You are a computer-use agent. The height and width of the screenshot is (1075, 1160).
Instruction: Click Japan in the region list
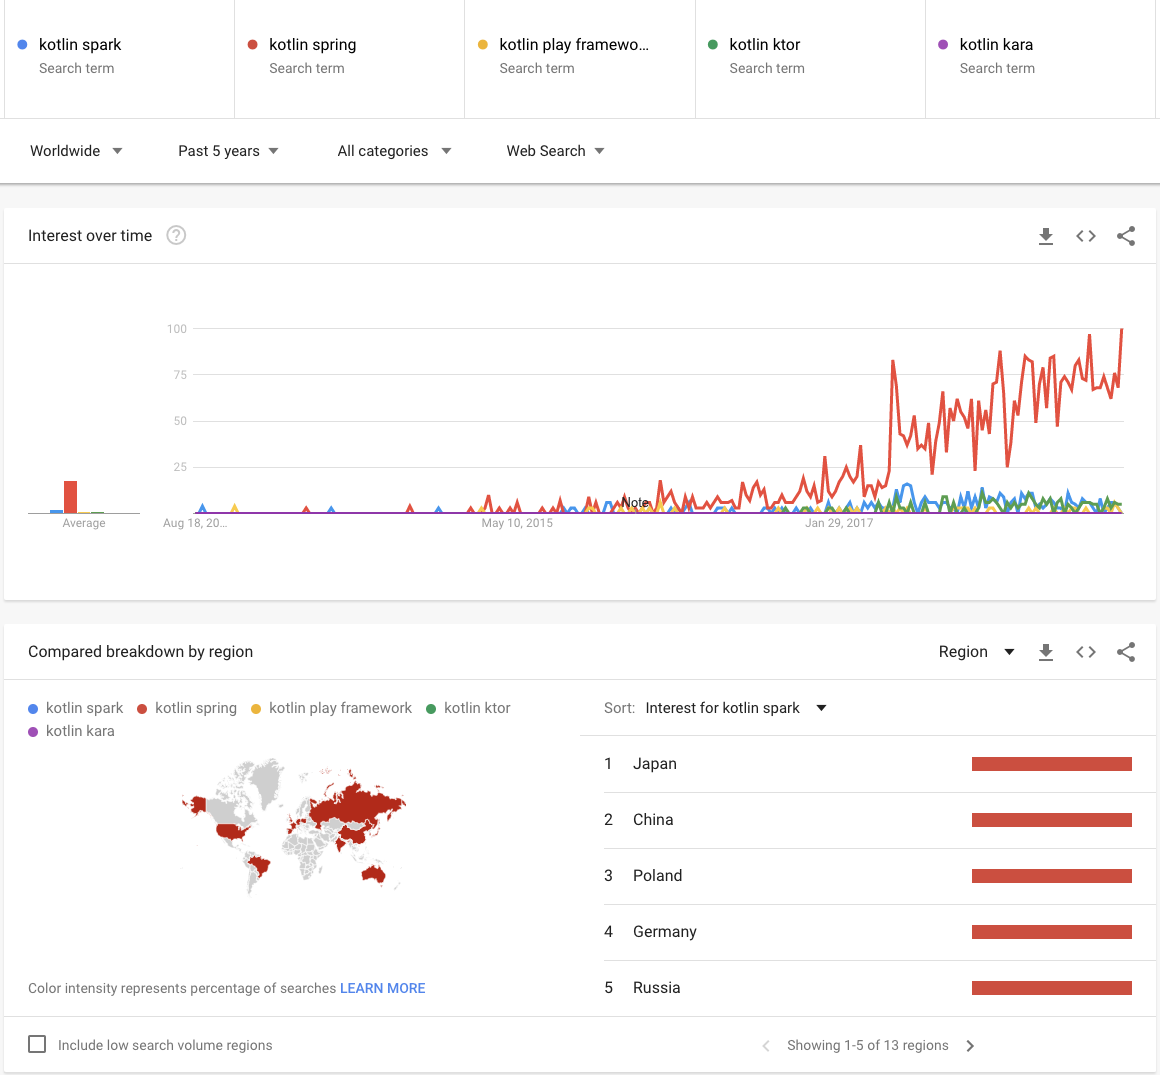(655, 764)
